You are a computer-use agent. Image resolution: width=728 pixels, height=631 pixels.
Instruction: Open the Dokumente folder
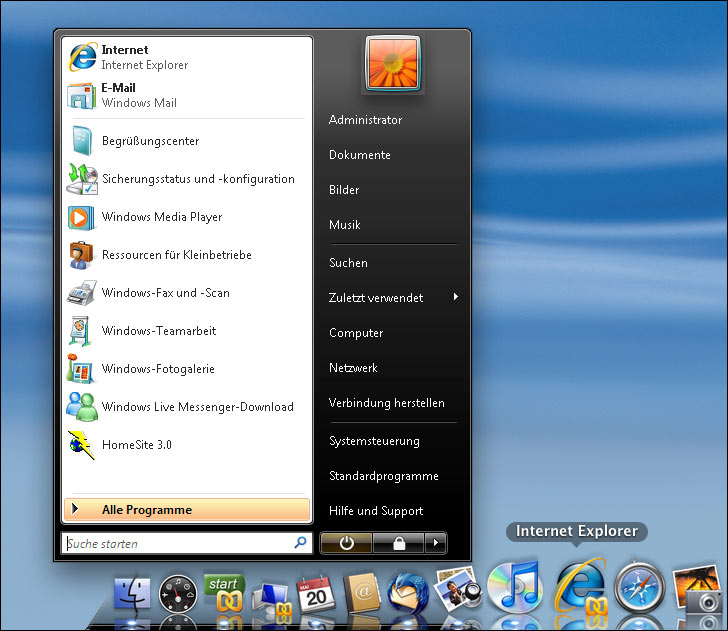coord(360,155)
